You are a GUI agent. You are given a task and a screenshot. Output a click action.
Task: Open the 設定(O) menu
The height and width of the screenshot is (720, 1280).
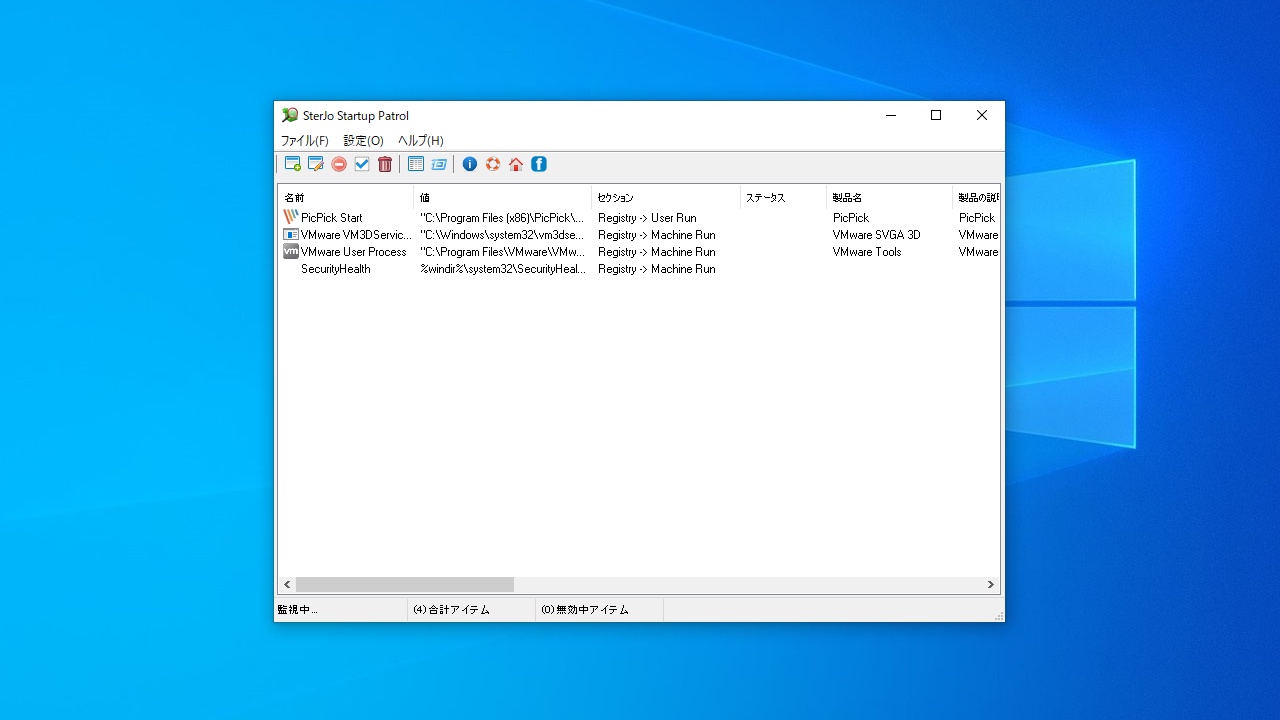[x=364, y=141]
